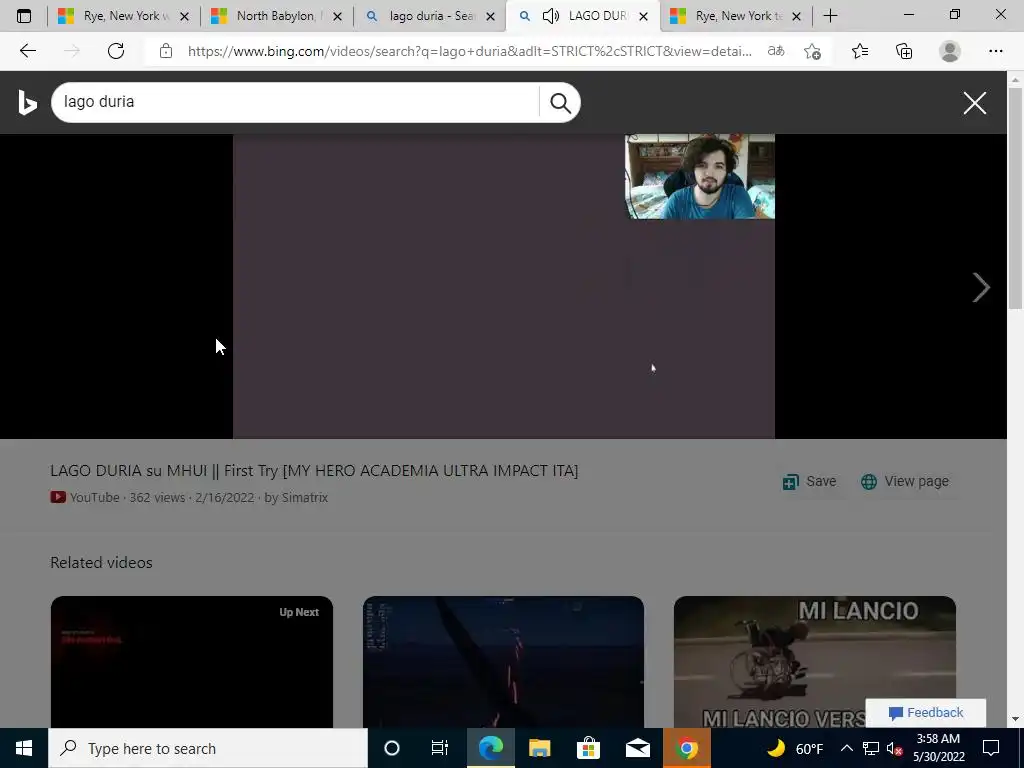Screen dimensions: 1024x768
Task: Click the Edge taskbar icon
Action: [490, 748]
